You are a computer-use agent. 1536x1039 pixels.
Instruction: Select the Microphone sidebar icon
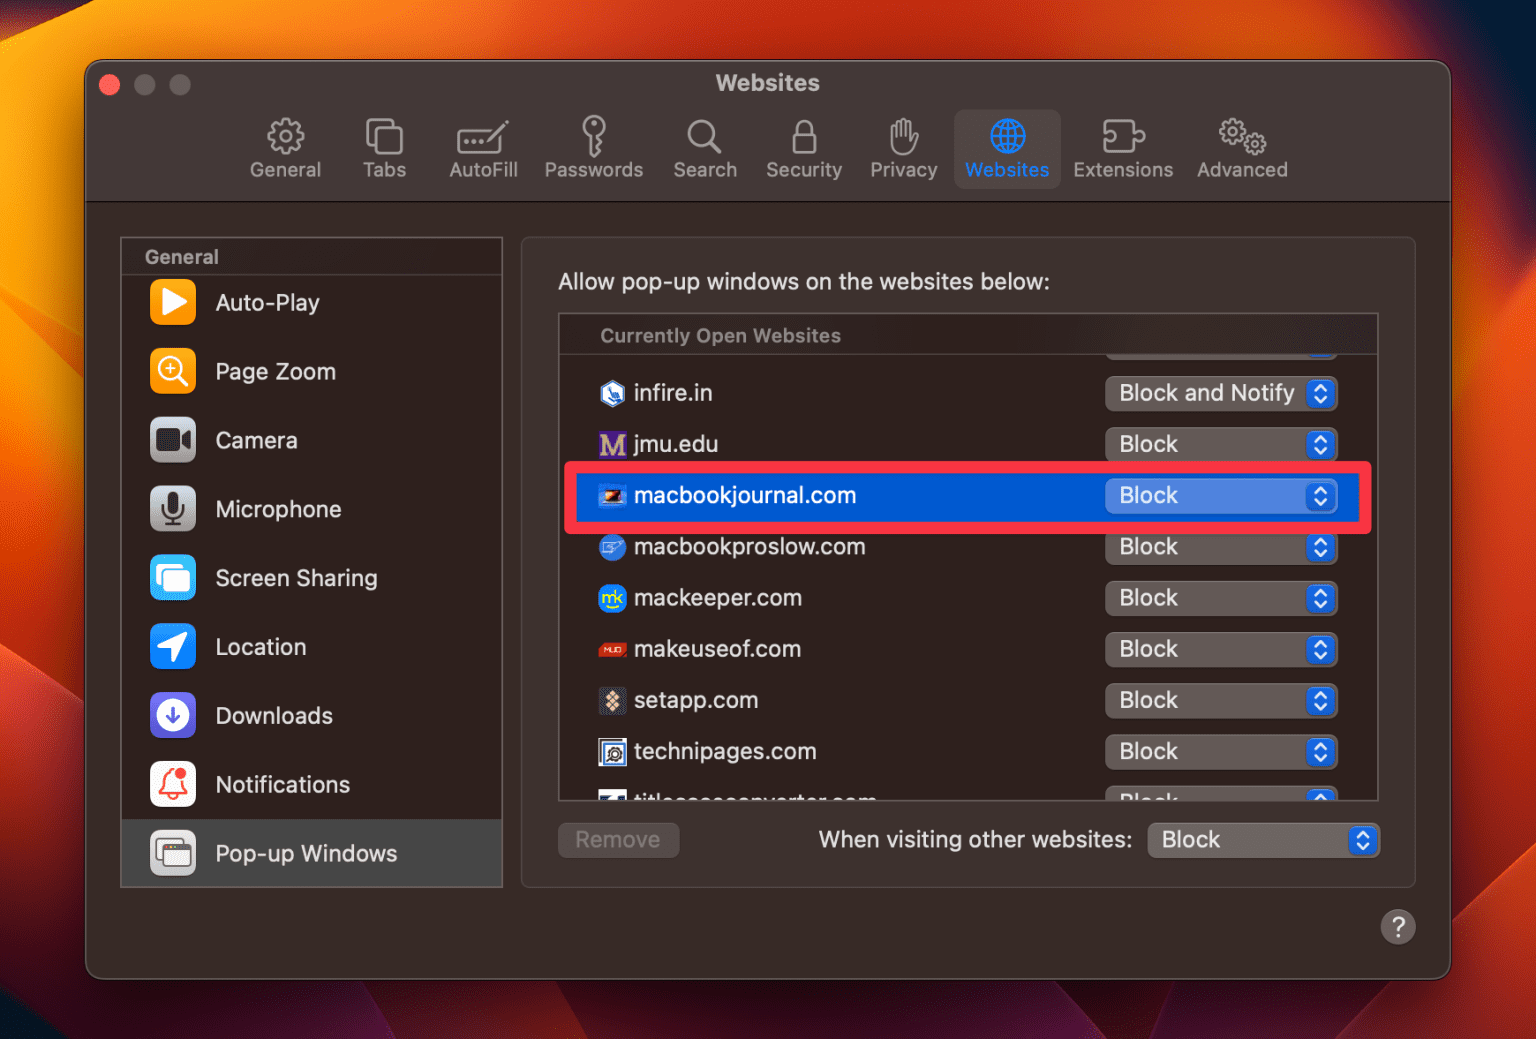pos(172,508)
